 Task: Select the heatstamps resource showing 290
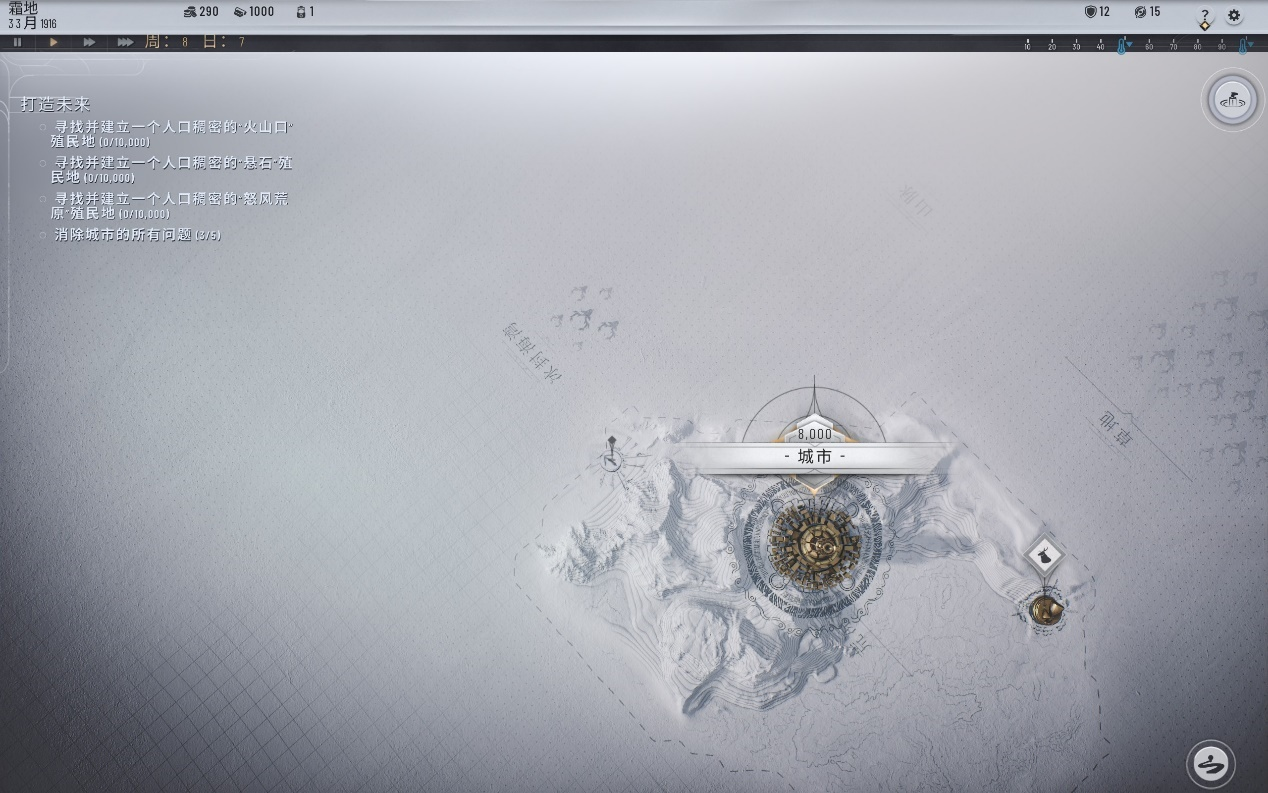(x=202, y=12)
